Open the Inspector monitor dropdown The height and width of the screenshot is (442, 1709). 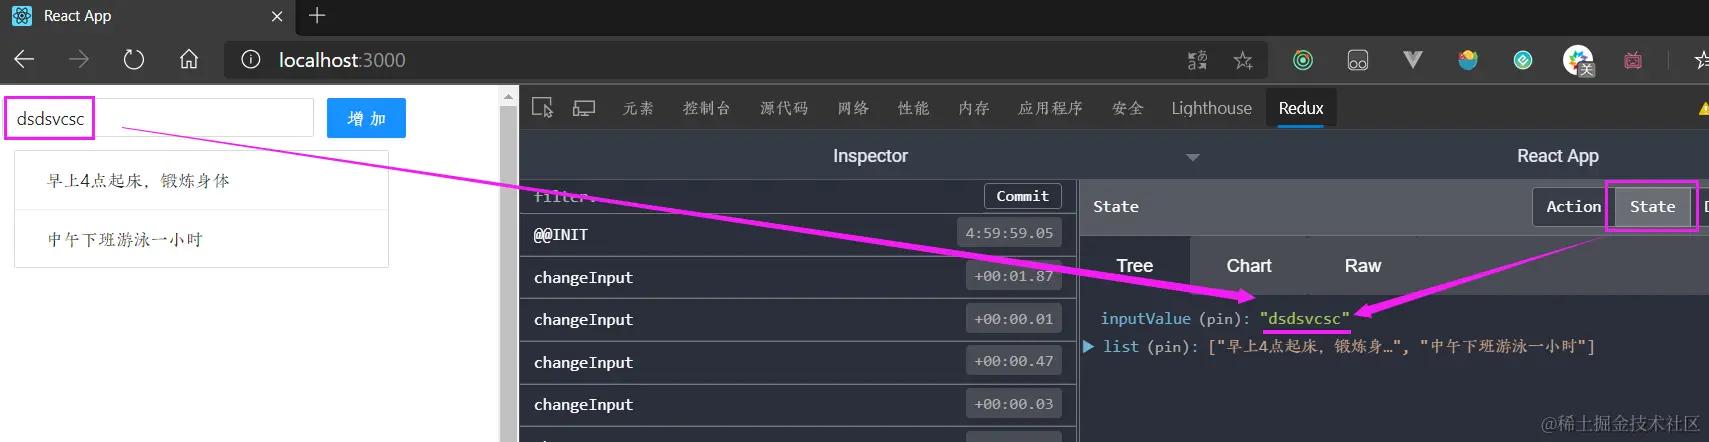click(x=1192, y=157)
